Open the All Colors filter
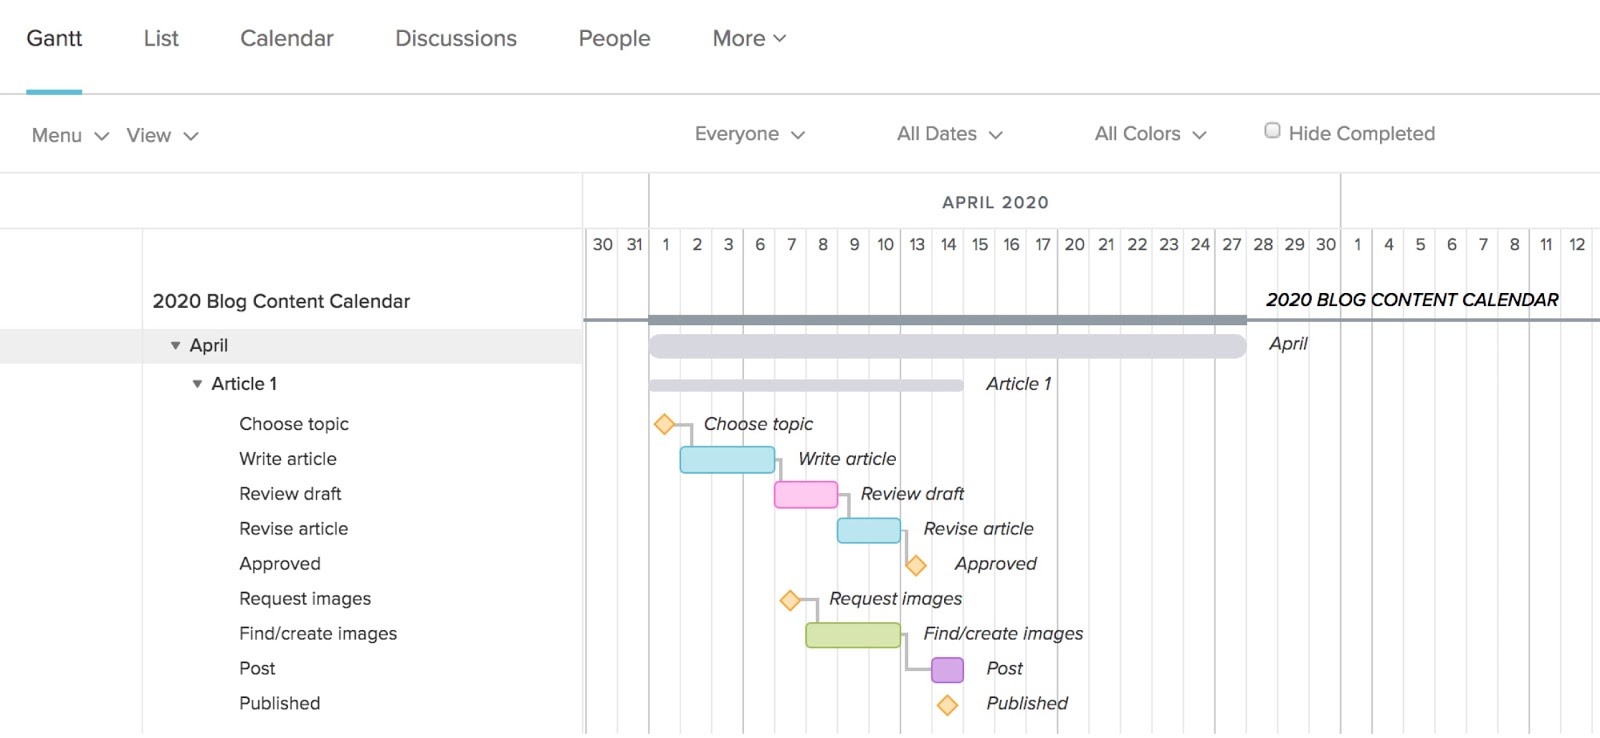 point(1148,134)
